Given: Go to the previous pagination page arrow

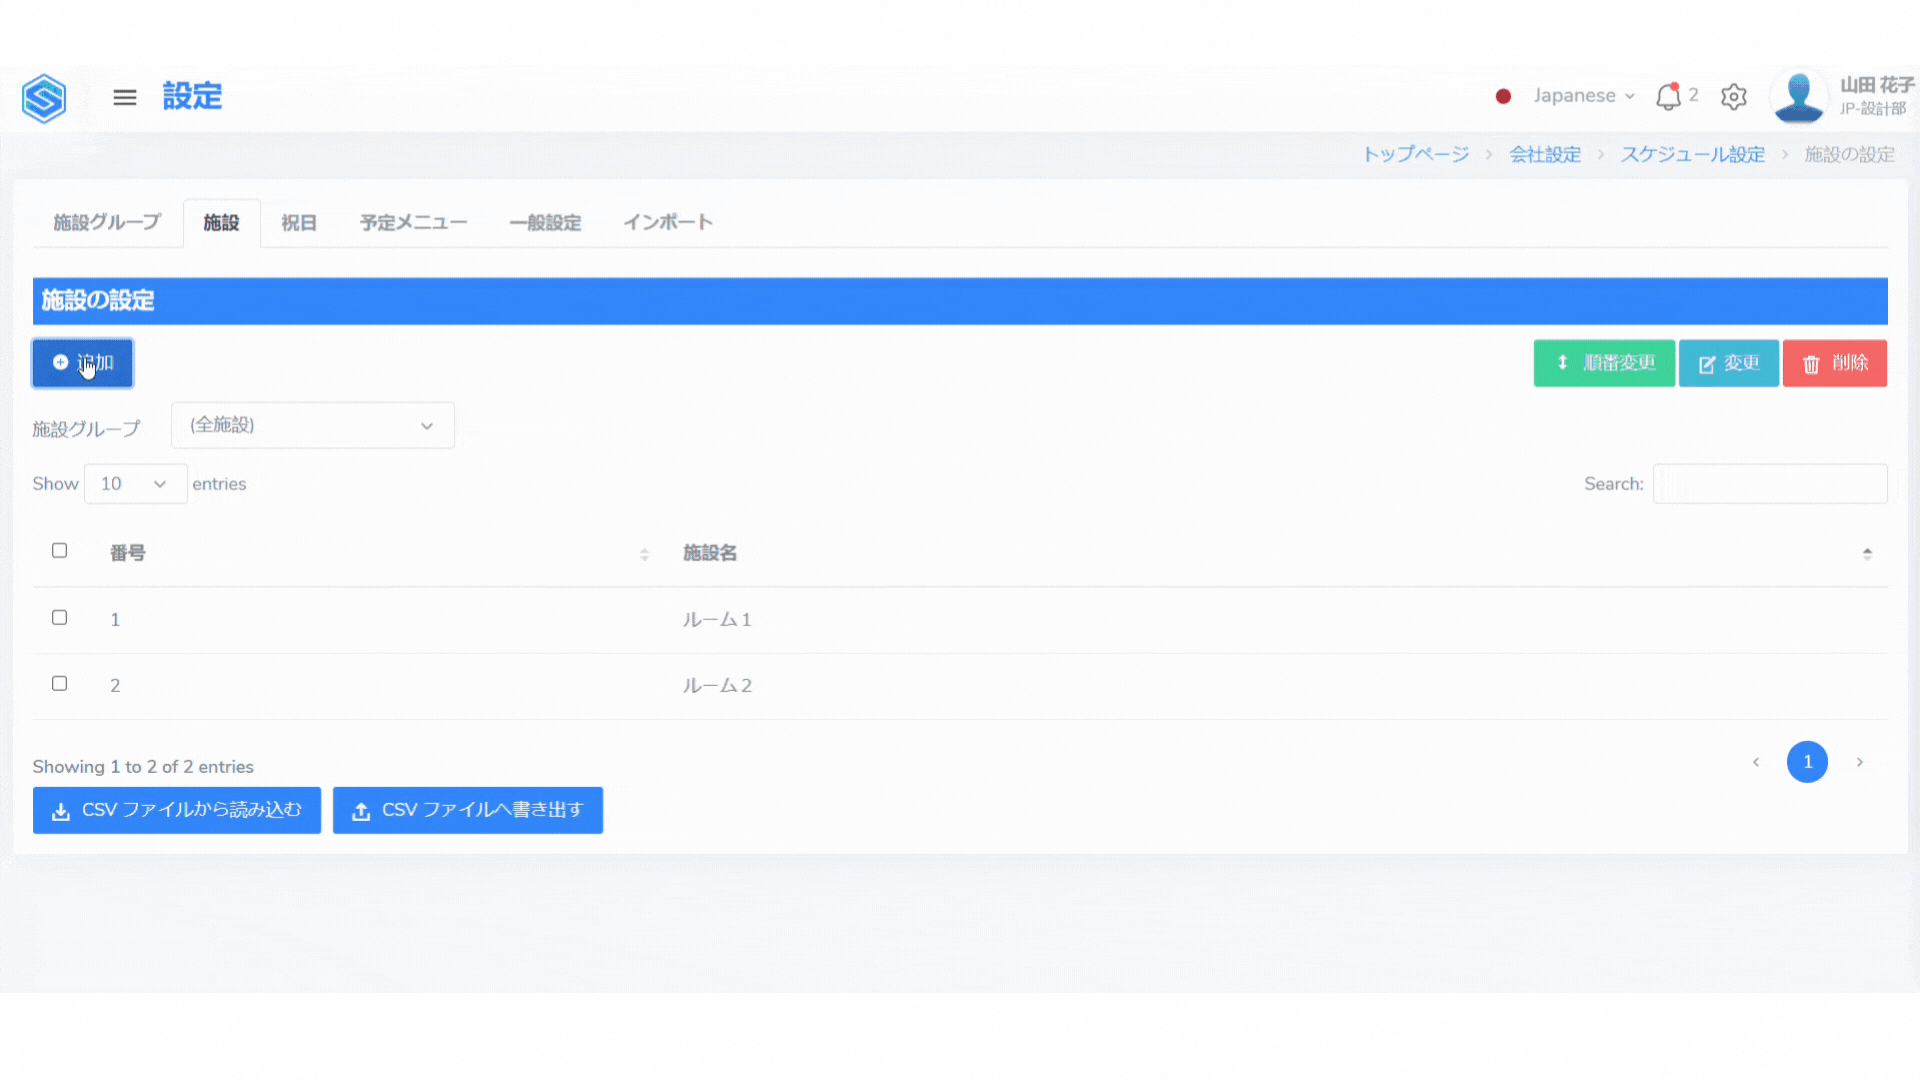Looking at the screenshot, I should 1756,762.
